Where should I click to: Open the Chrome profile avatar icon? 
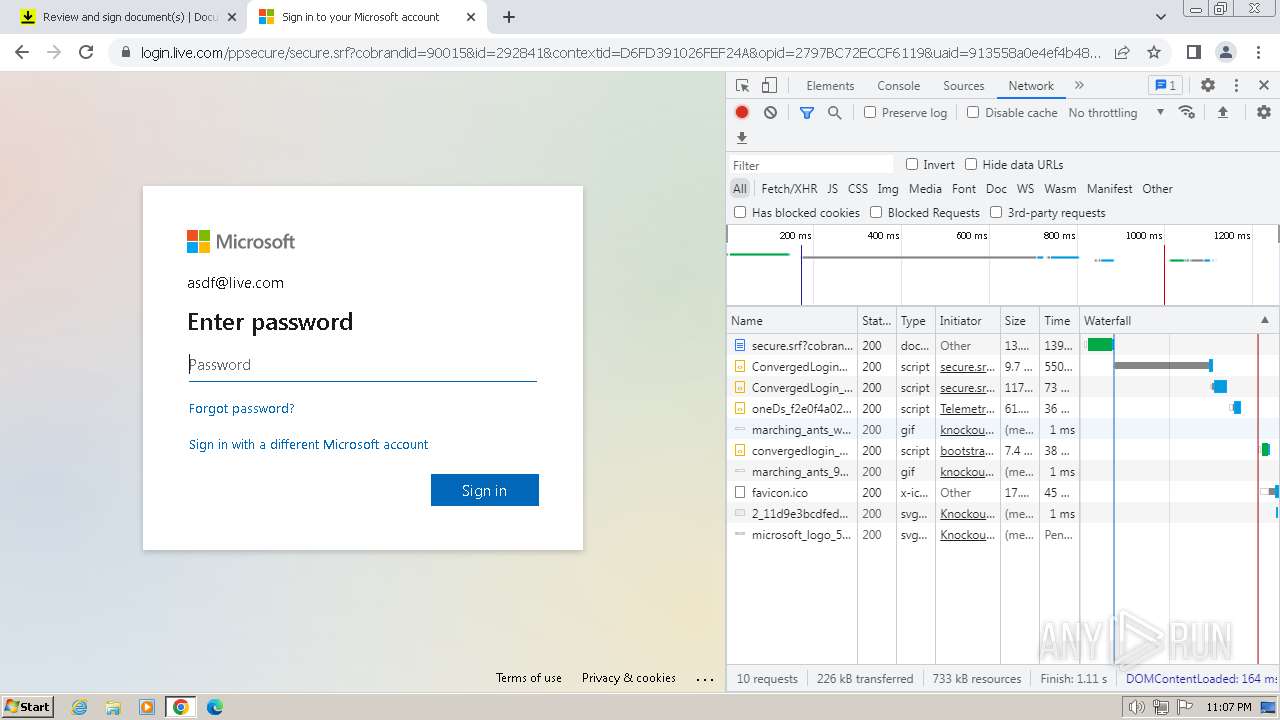coord(1225,52)
